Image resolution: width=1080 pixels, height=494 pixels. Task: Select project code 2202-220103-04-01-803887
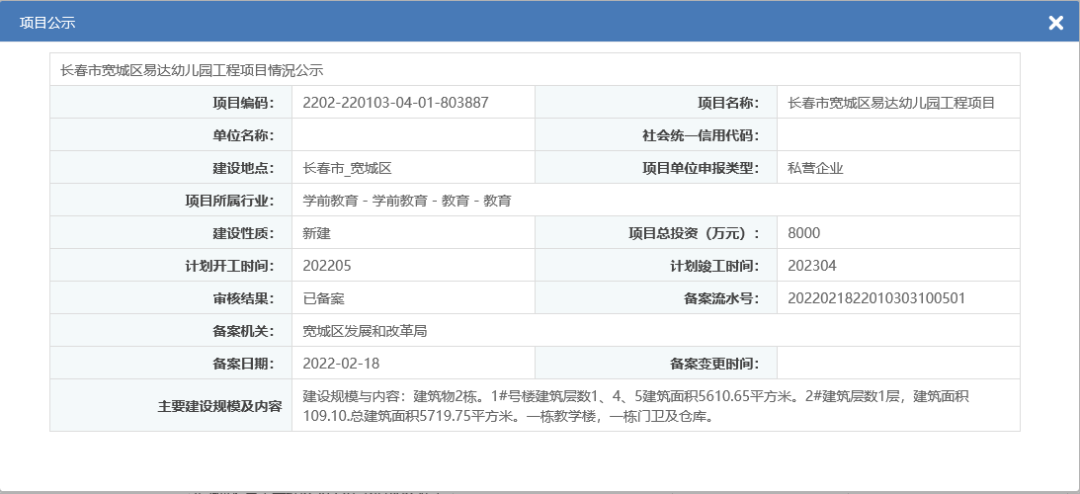coord(395,103)
